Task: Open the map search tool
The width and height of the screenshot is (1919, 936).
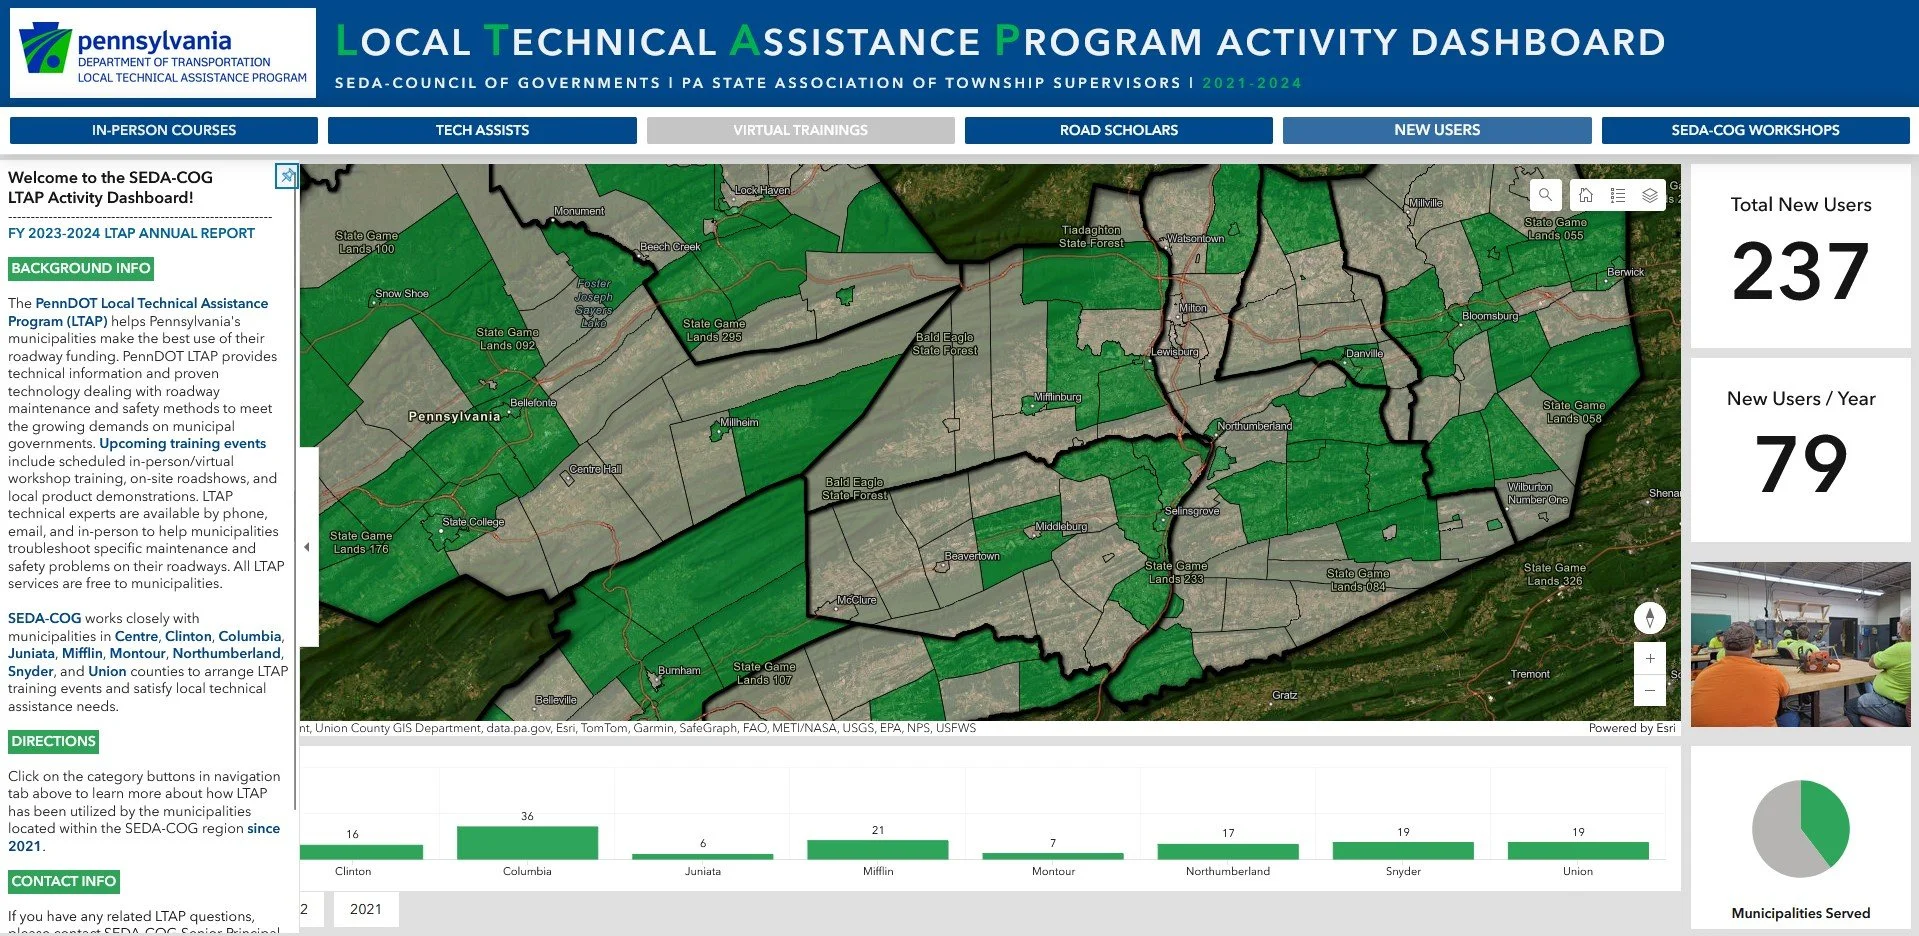Action: [1545, 195]
